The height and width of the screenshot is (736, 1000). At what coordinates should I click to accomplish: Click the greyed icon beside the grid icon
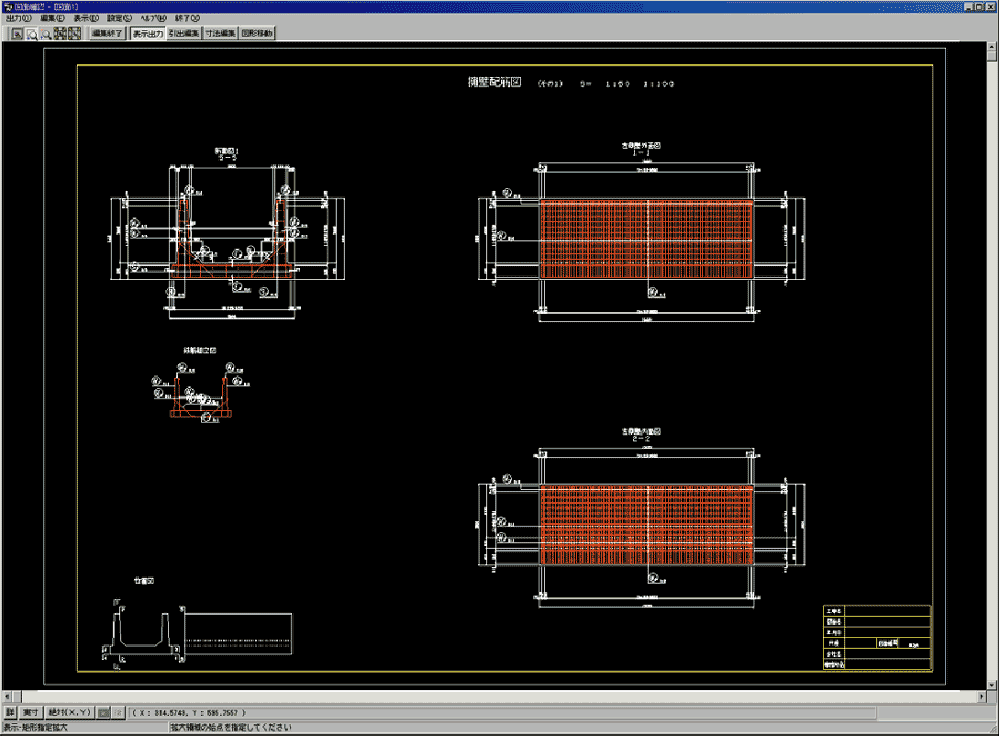coord(118,713)
